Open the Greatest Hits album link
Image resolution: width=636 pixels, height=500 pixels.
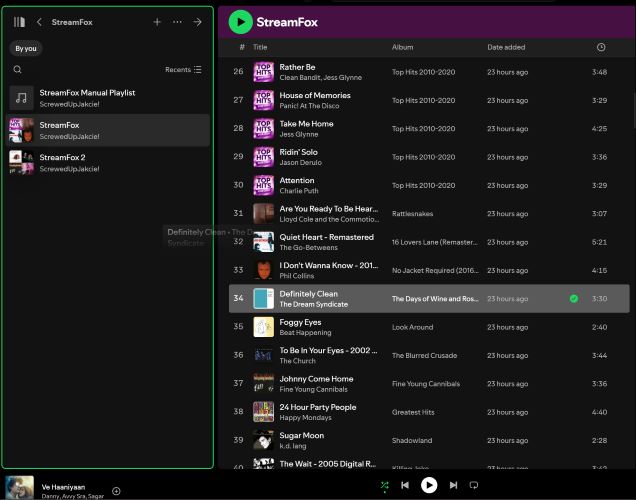click(x=413, y=412)
